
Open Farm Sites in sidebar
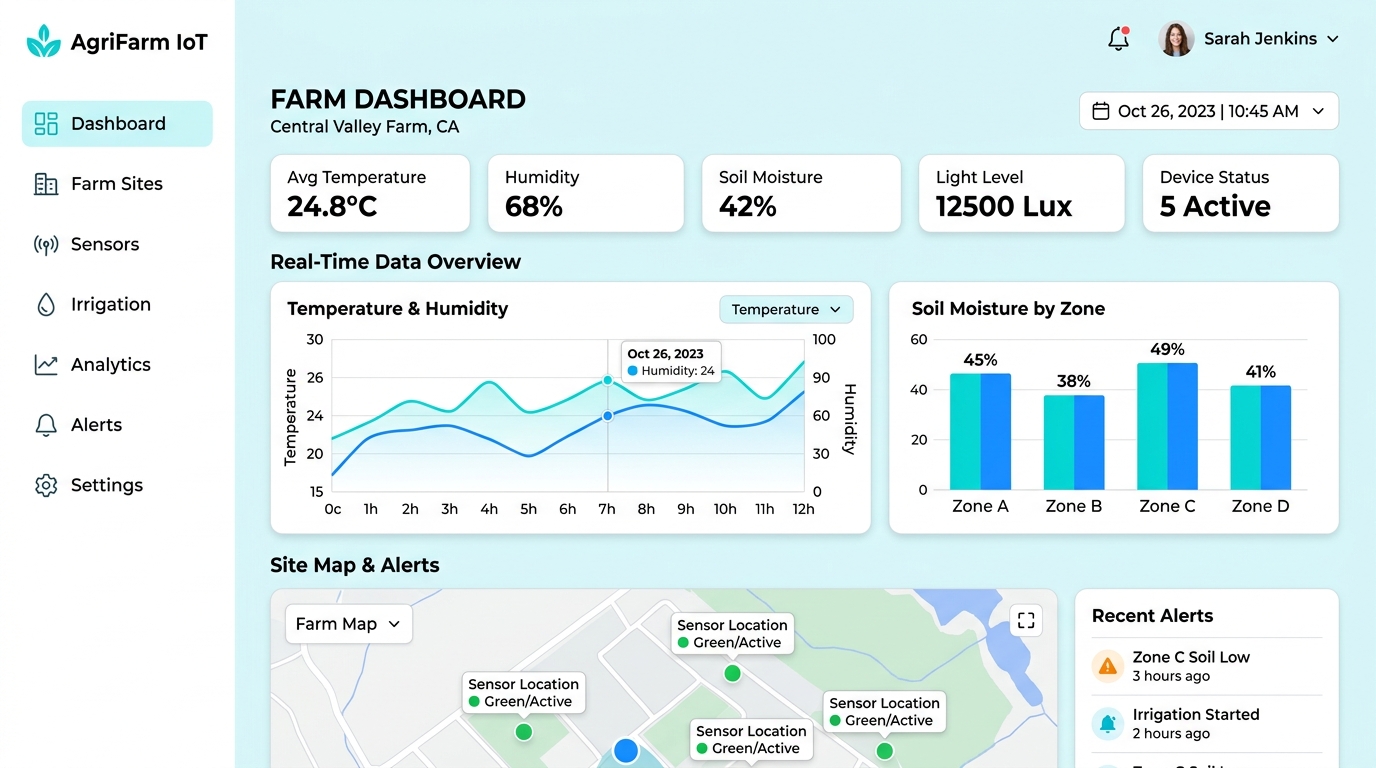click(117, 184)
